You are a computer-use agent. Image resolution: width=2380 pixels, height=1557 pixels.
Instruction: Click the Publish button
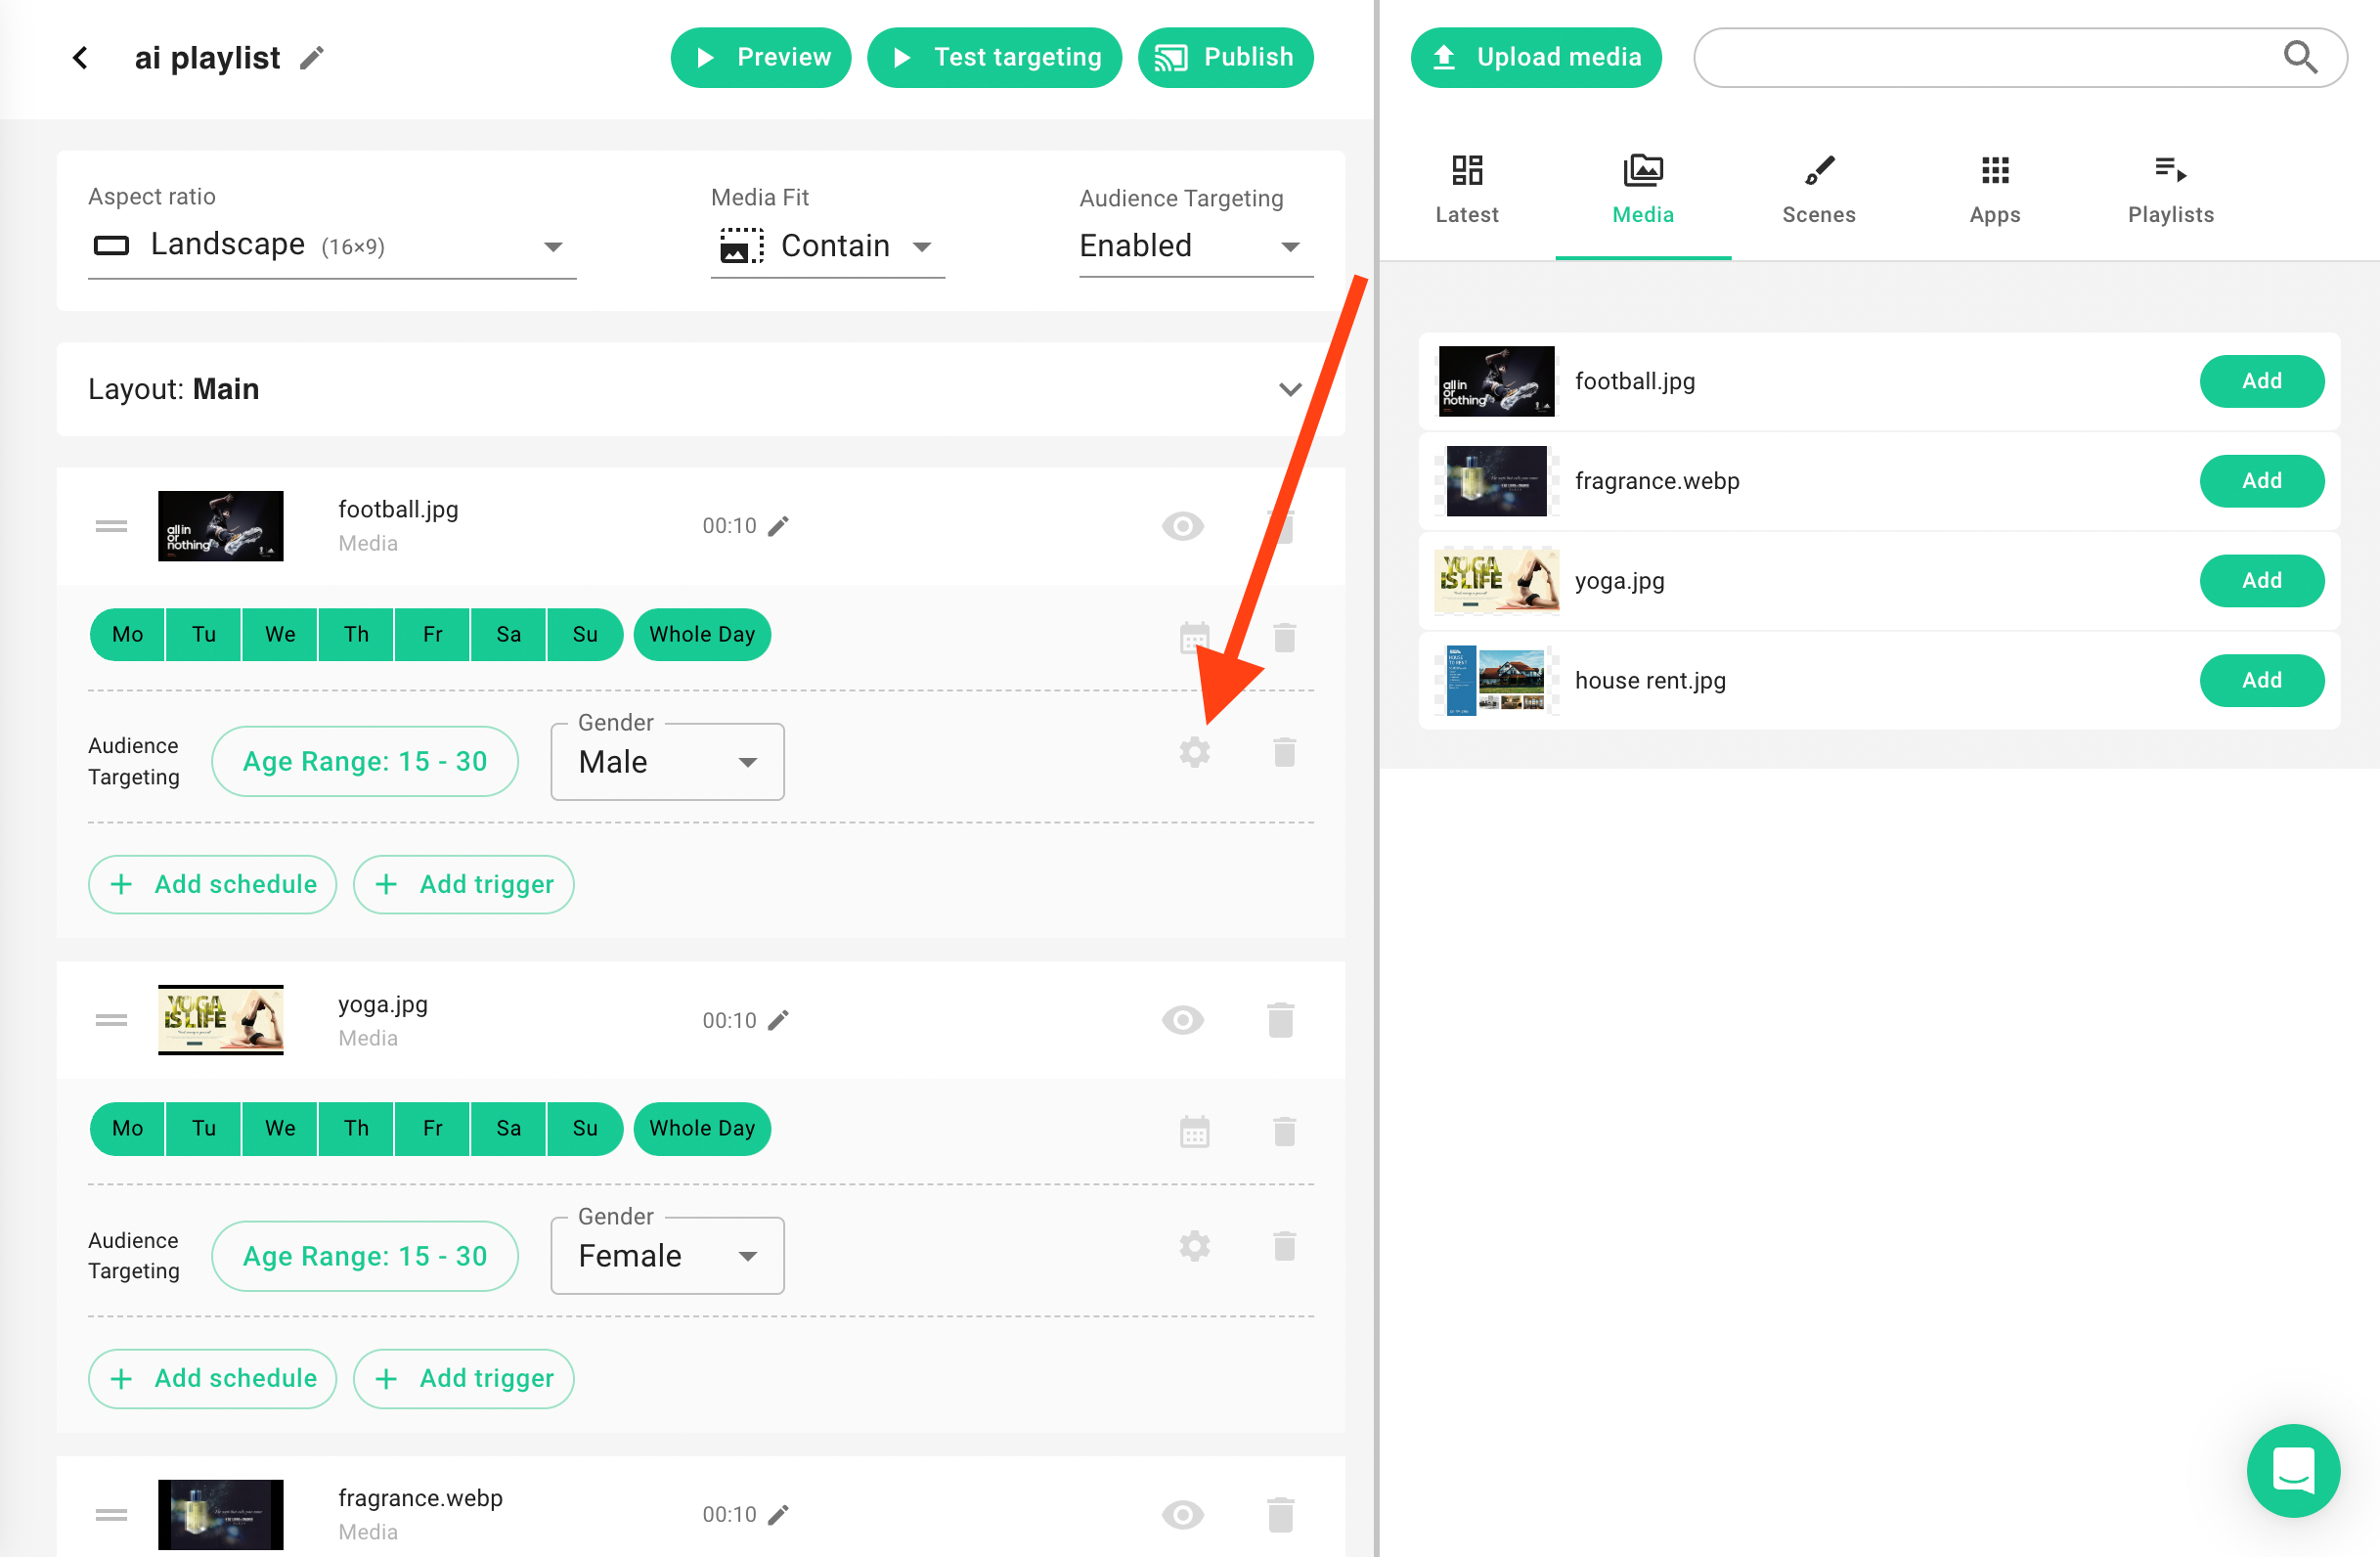click(x=1225, y=58)
